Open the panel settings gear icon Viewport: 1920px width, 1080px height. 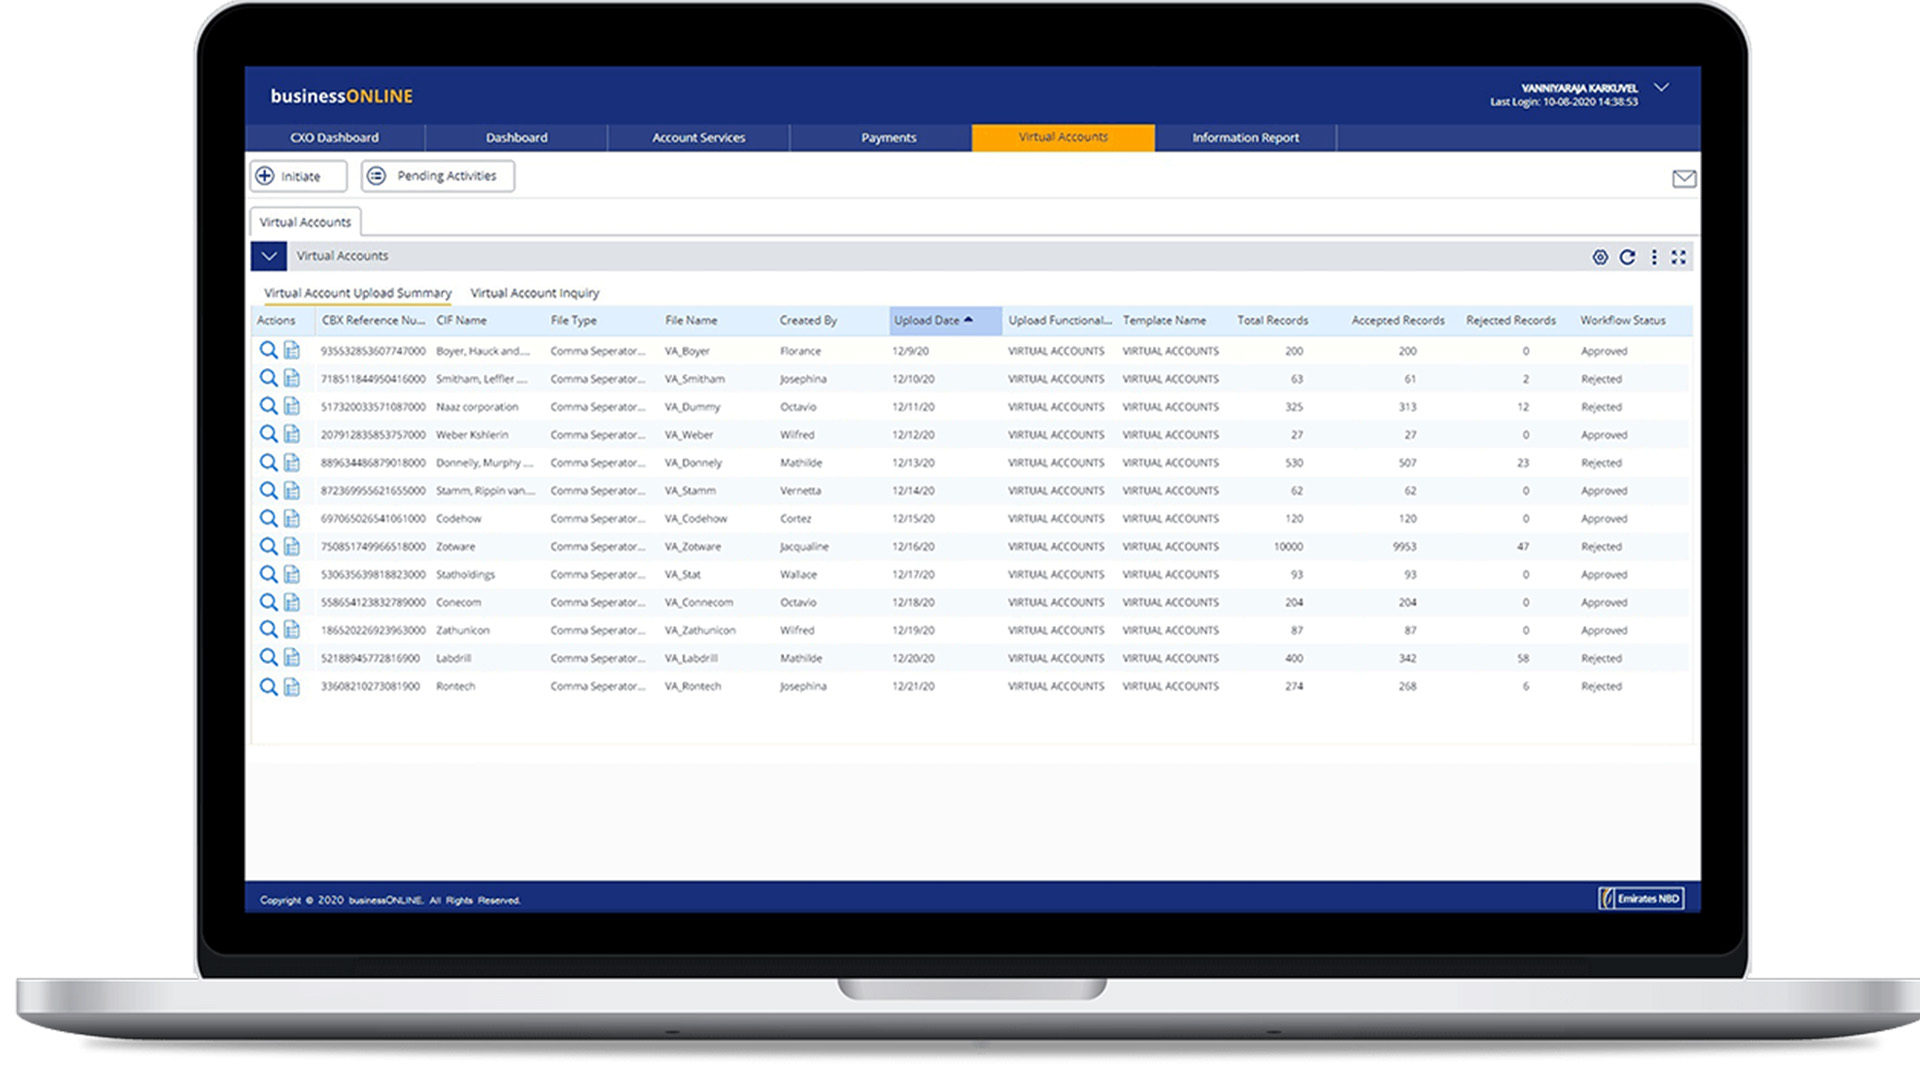[1600, 257]
